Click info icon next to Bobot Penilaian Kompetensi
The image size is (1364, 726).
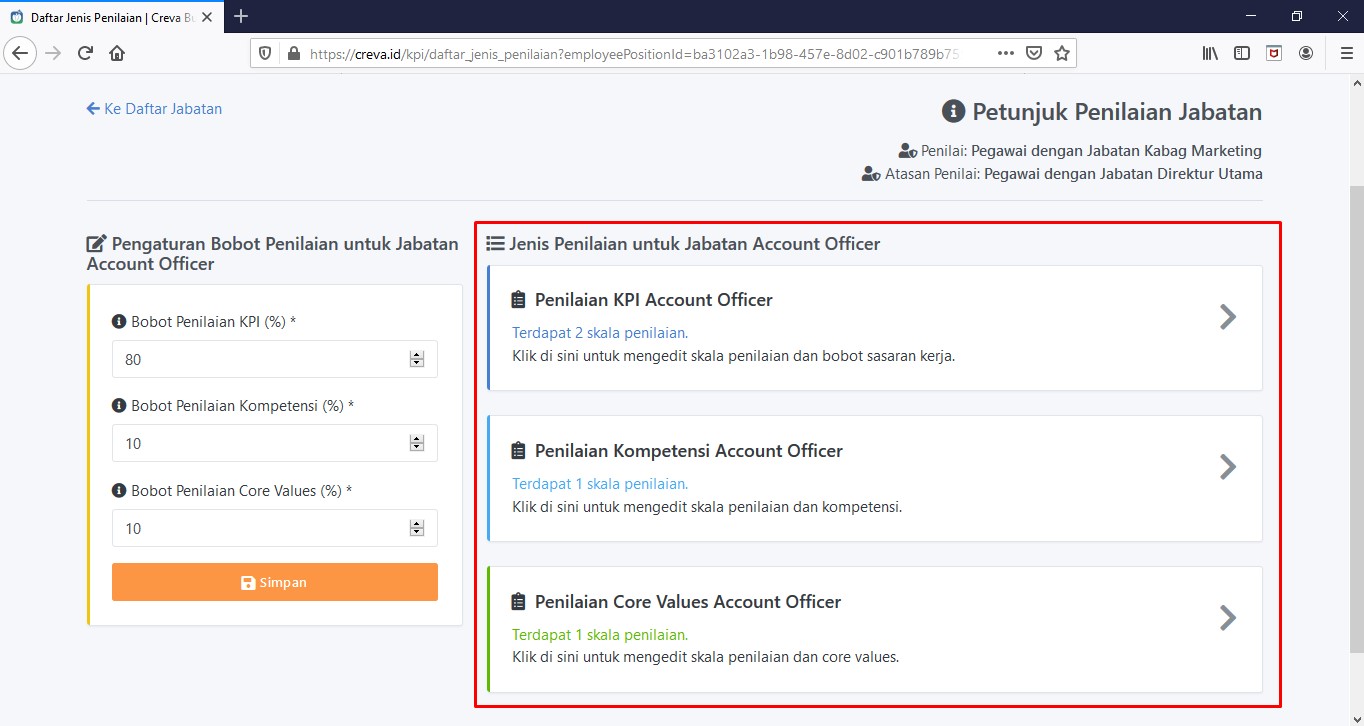(x=119, y=406)
